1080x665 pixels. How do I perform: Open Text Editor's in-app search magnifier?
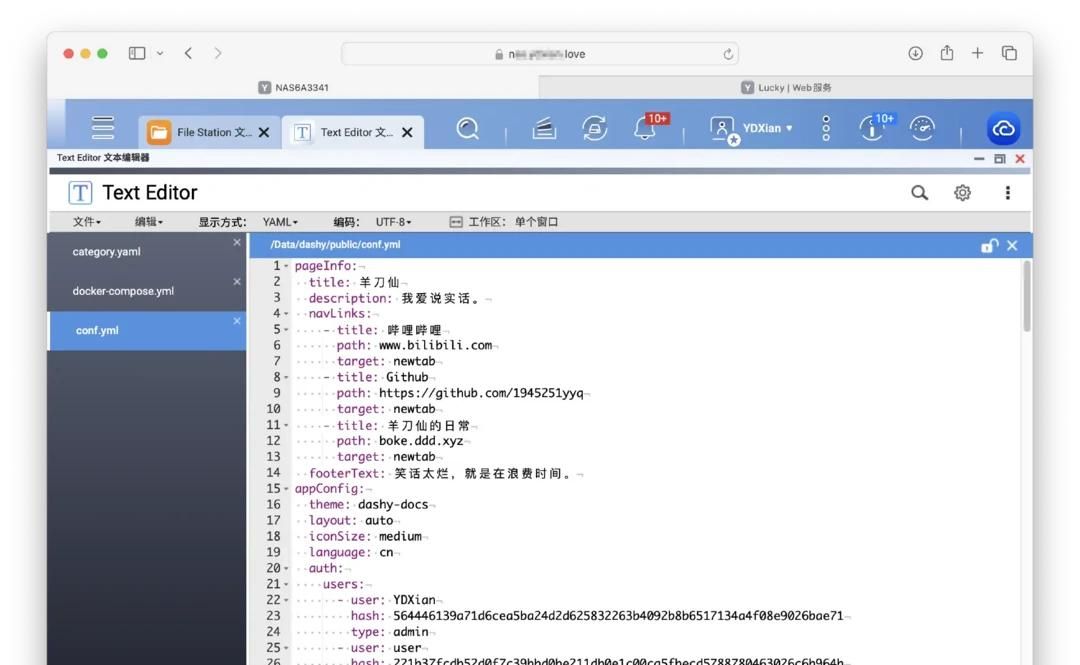click(x=919, y=192)
